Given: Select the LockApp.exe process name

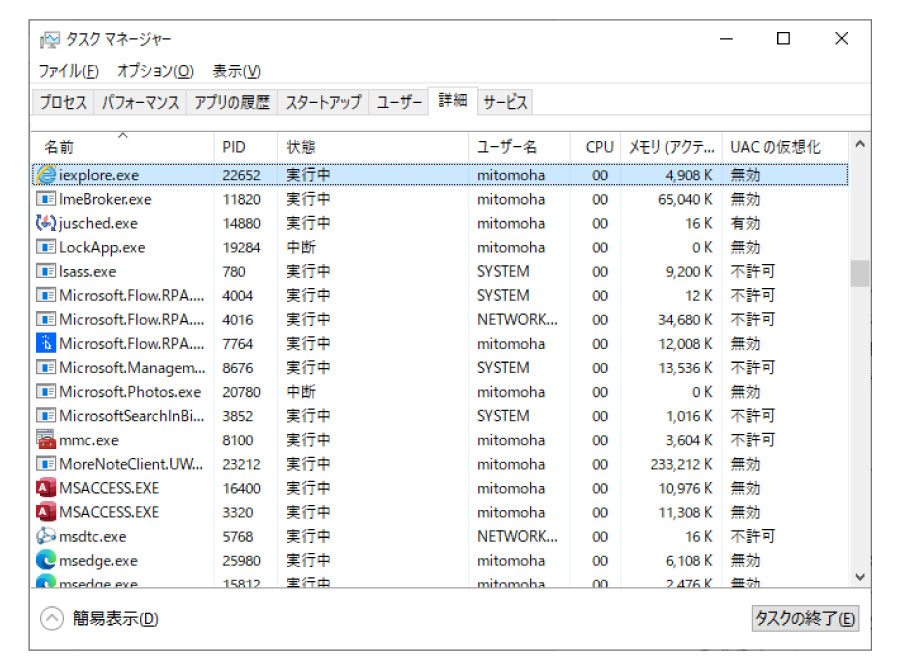Looking at the screenshot, I should (x=102, y=247).
